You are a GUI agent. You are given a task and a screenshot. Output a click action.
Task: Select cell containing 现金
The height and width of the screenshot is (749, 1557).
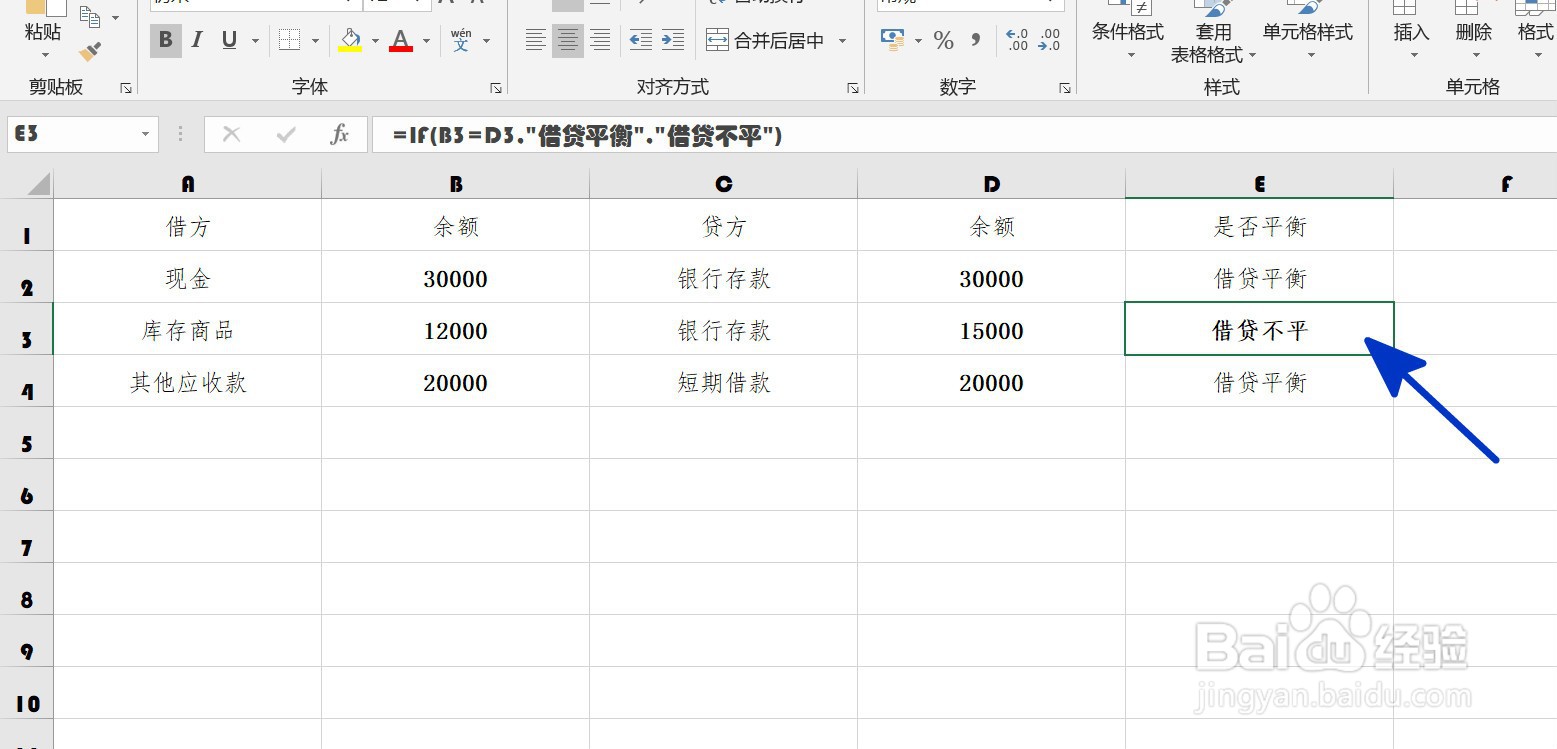(188, 278)
